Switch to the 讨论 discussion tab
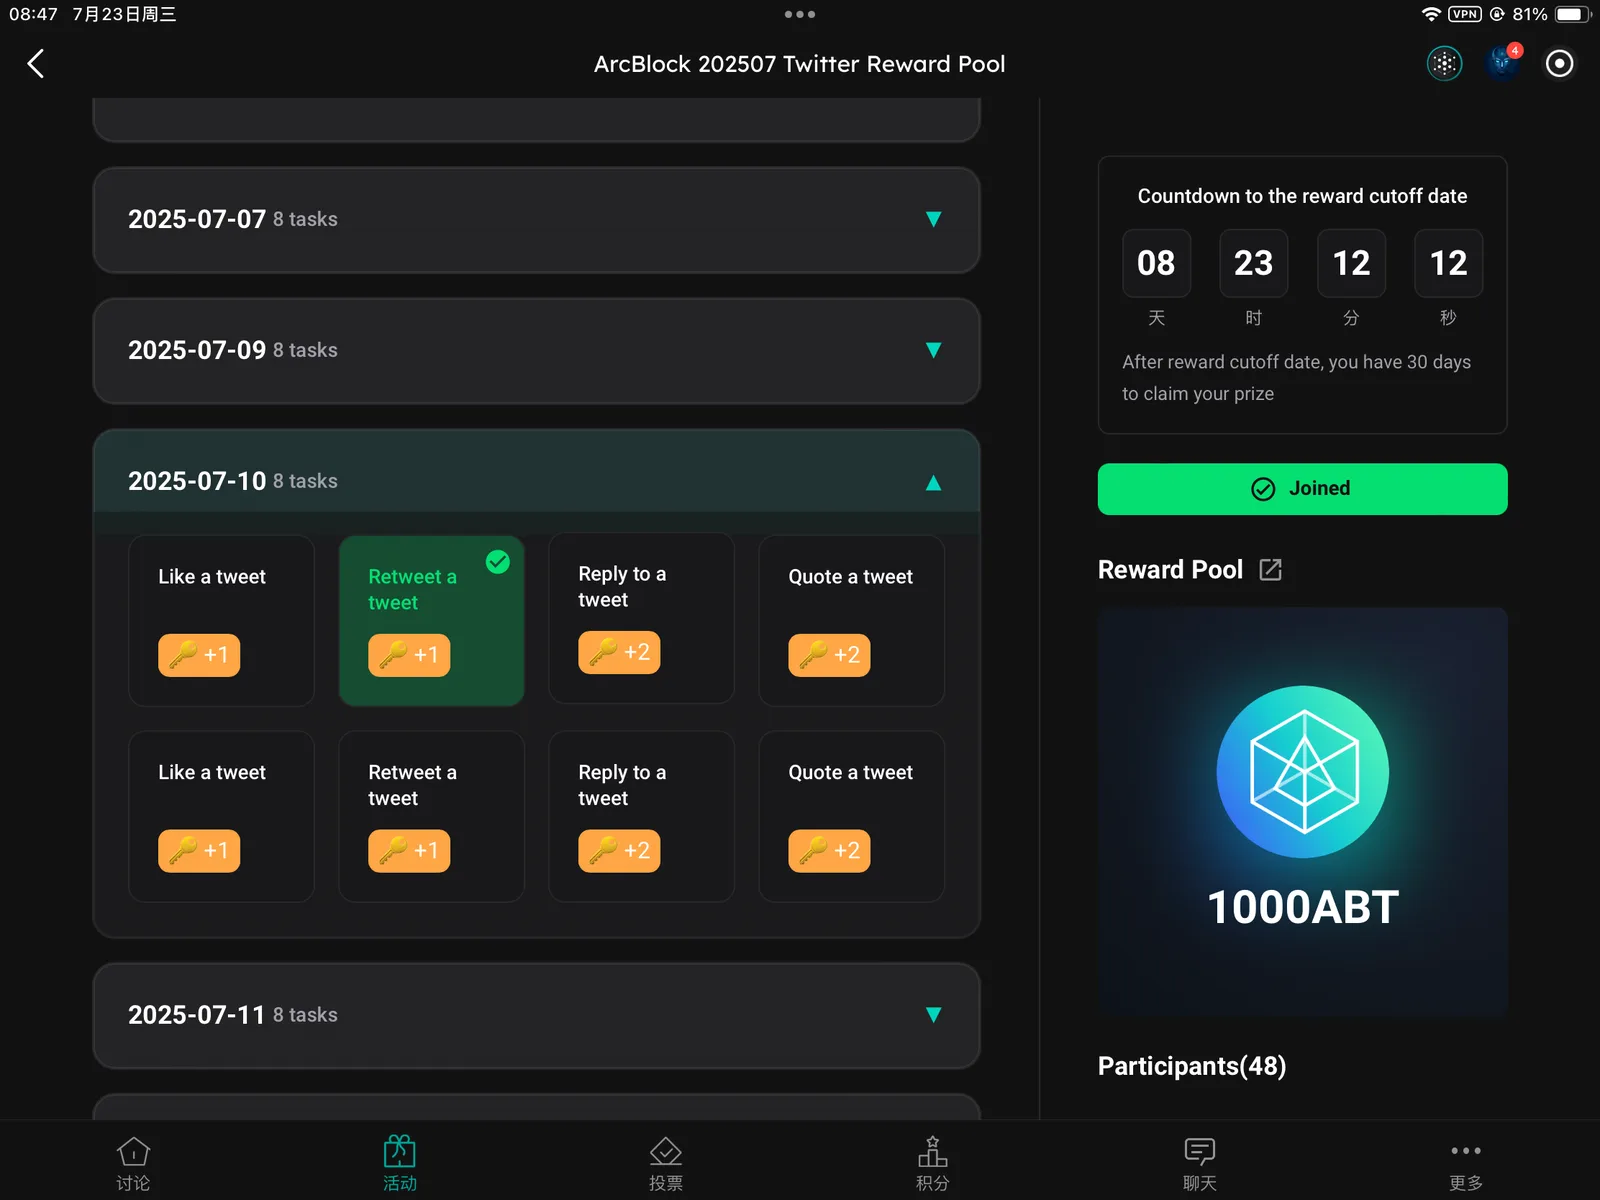The height and width of the screenshot is (1200, 1600). click(133, 1164)
